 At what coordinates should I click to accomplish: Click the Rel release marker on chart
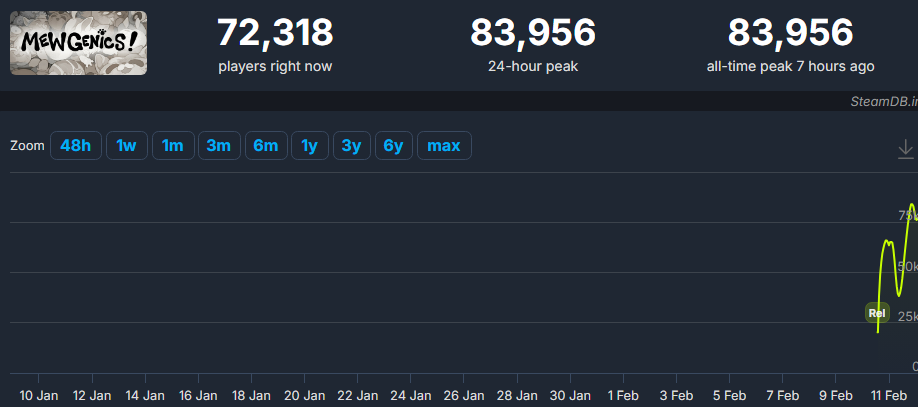pos(877,313)
